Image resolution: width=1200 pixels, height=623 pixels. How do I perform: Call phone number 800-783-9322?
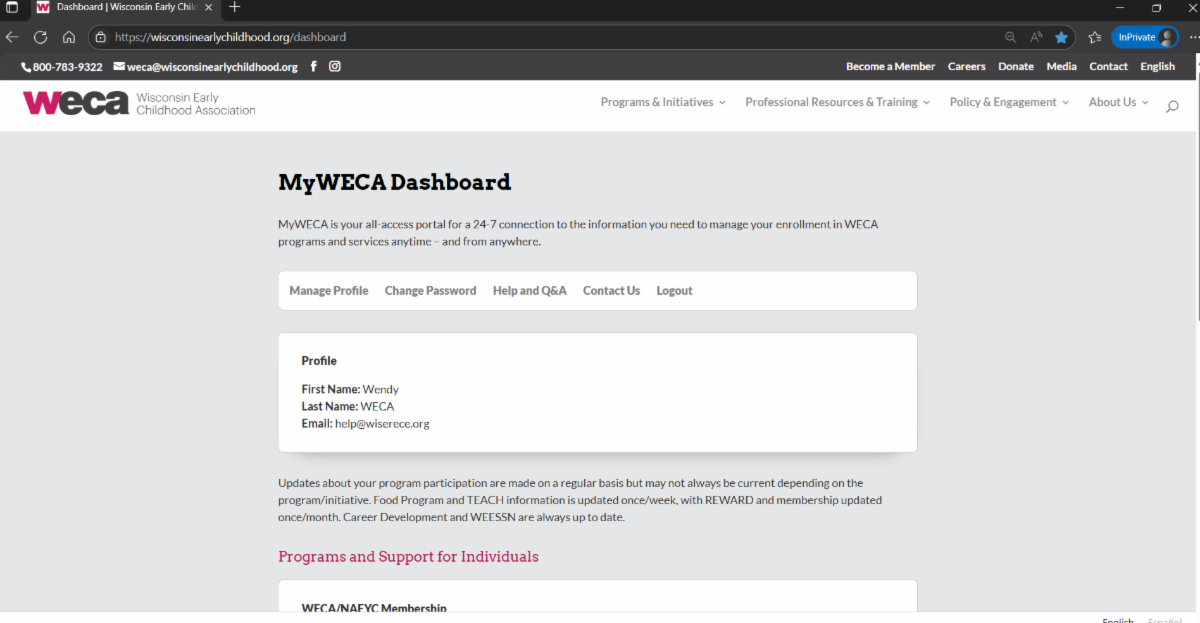click(x=62, y=67)
